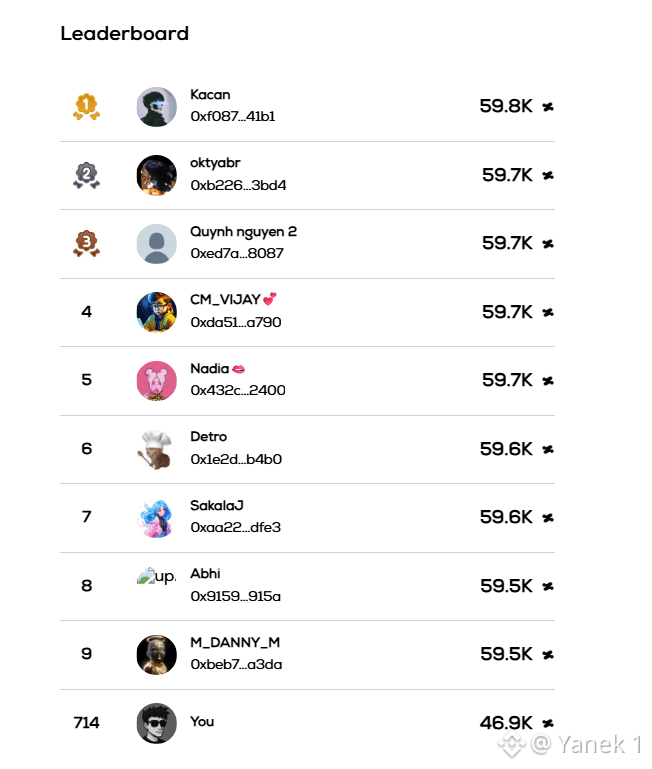Click Abhi's broken image avatar
652x769 pixels.
[156, 576]
